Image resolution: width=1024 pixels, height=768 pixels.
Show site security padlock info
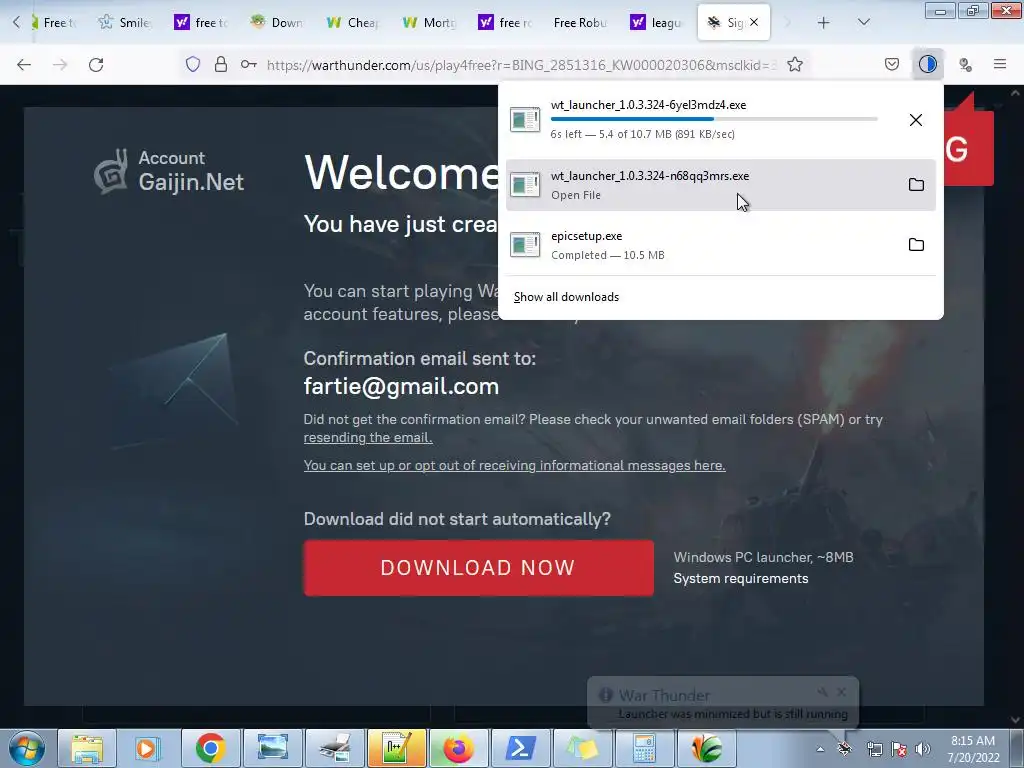221,64
